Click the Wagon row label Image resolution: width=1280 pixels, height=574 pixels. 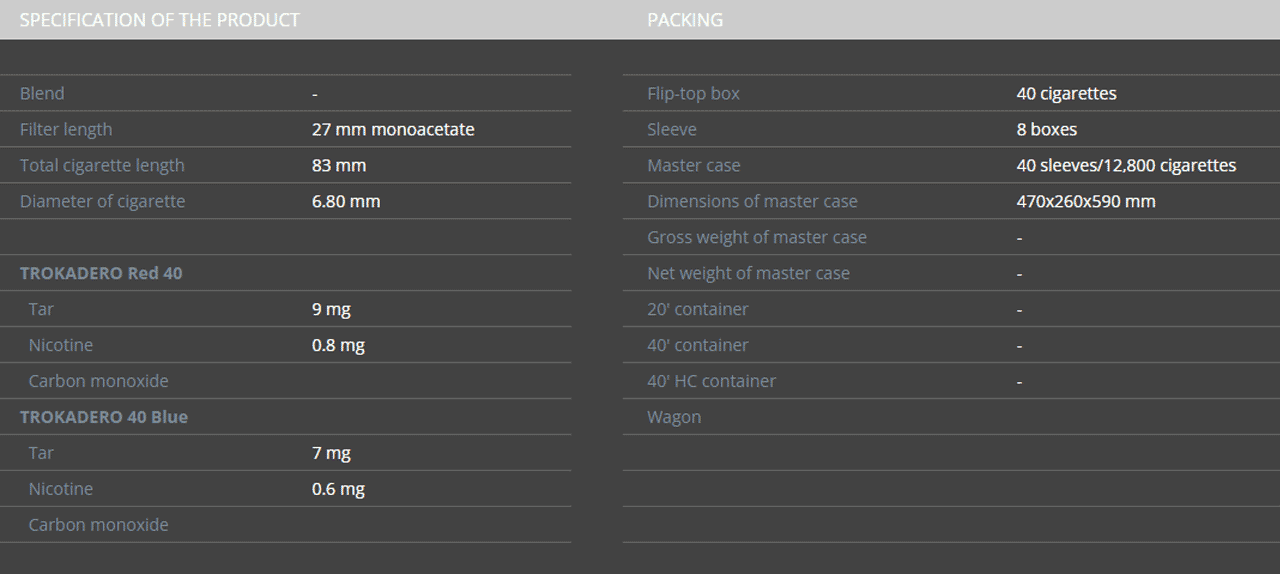click(x=674, y=418)
